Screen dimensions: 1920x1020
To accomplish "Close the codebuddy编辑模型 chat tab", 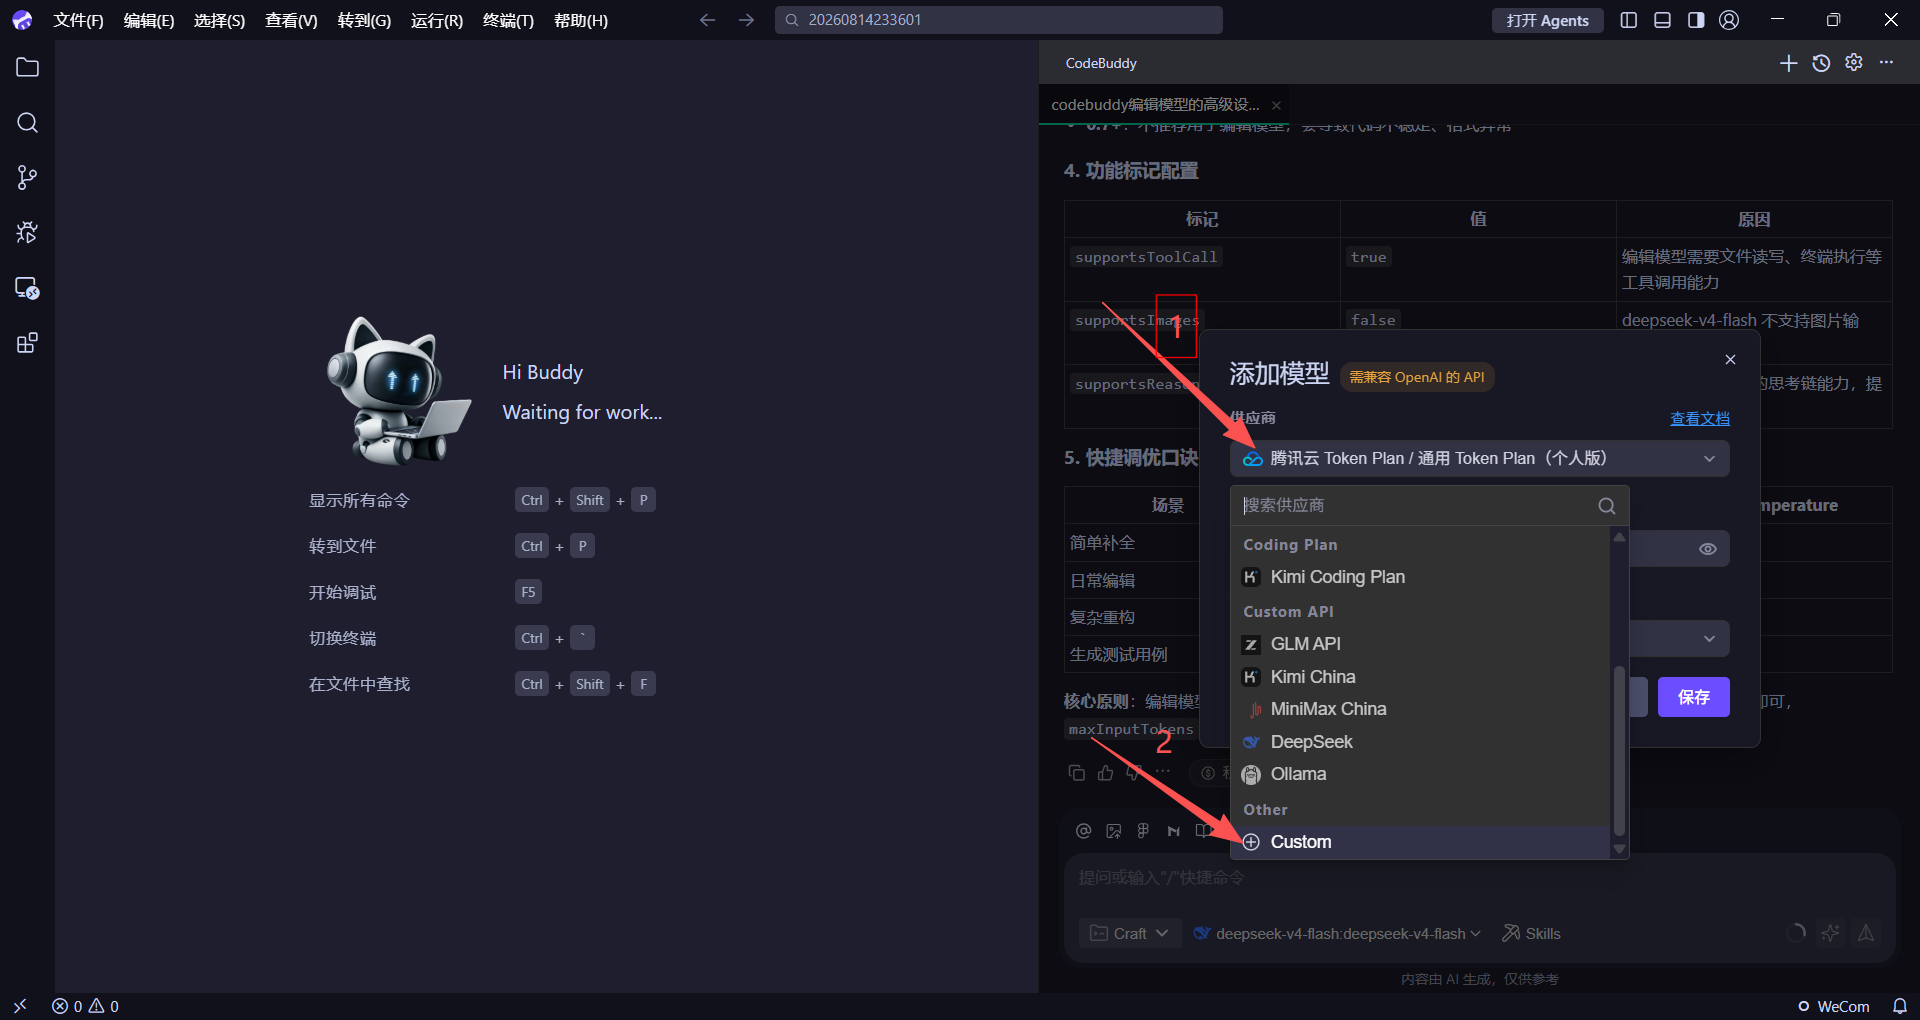I will (1276, 105).
